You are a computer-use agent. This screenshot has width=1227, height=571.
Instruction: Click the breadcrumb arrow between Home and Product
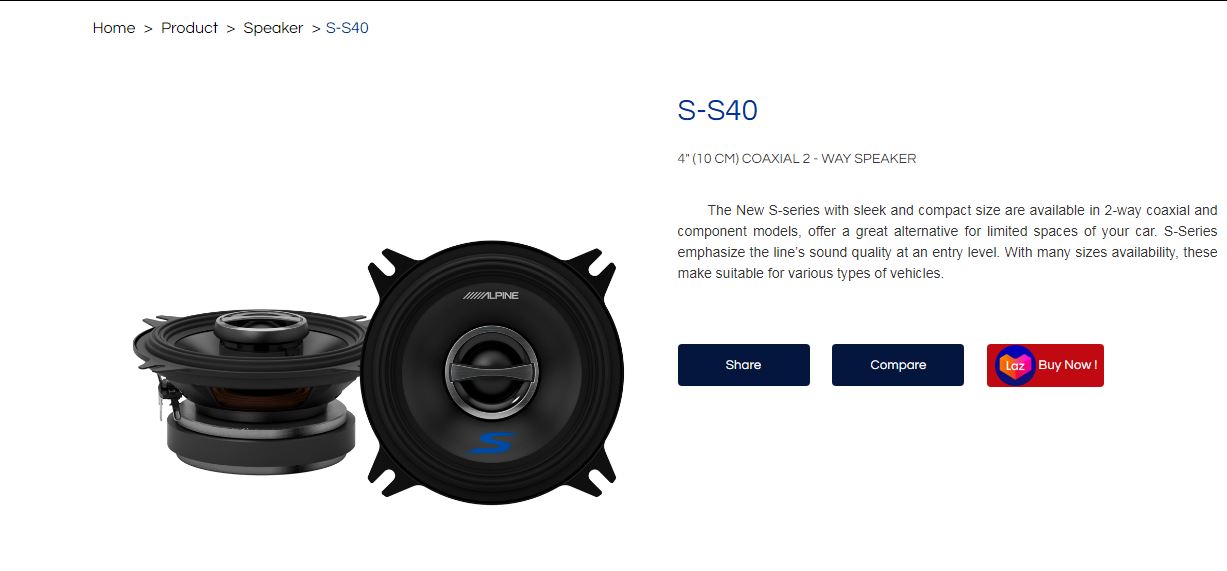[148, 28]
